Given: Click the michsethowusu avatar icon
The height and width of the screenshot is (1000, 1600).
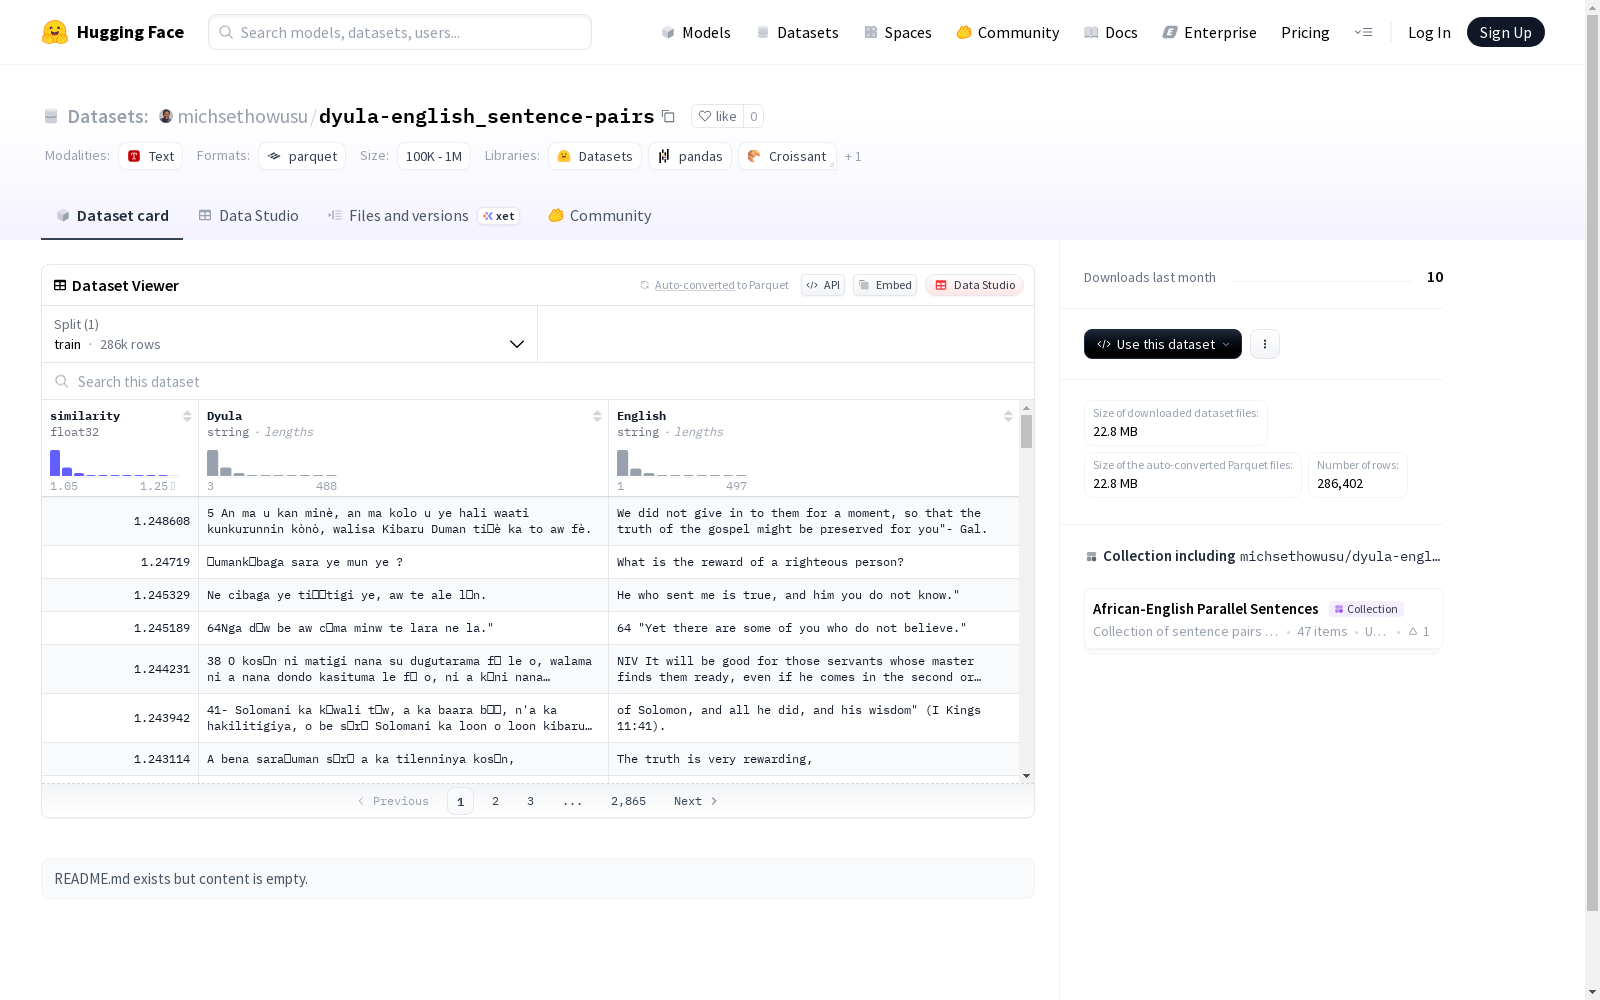Looking at the screenshot, I should [x=166, y=116].
